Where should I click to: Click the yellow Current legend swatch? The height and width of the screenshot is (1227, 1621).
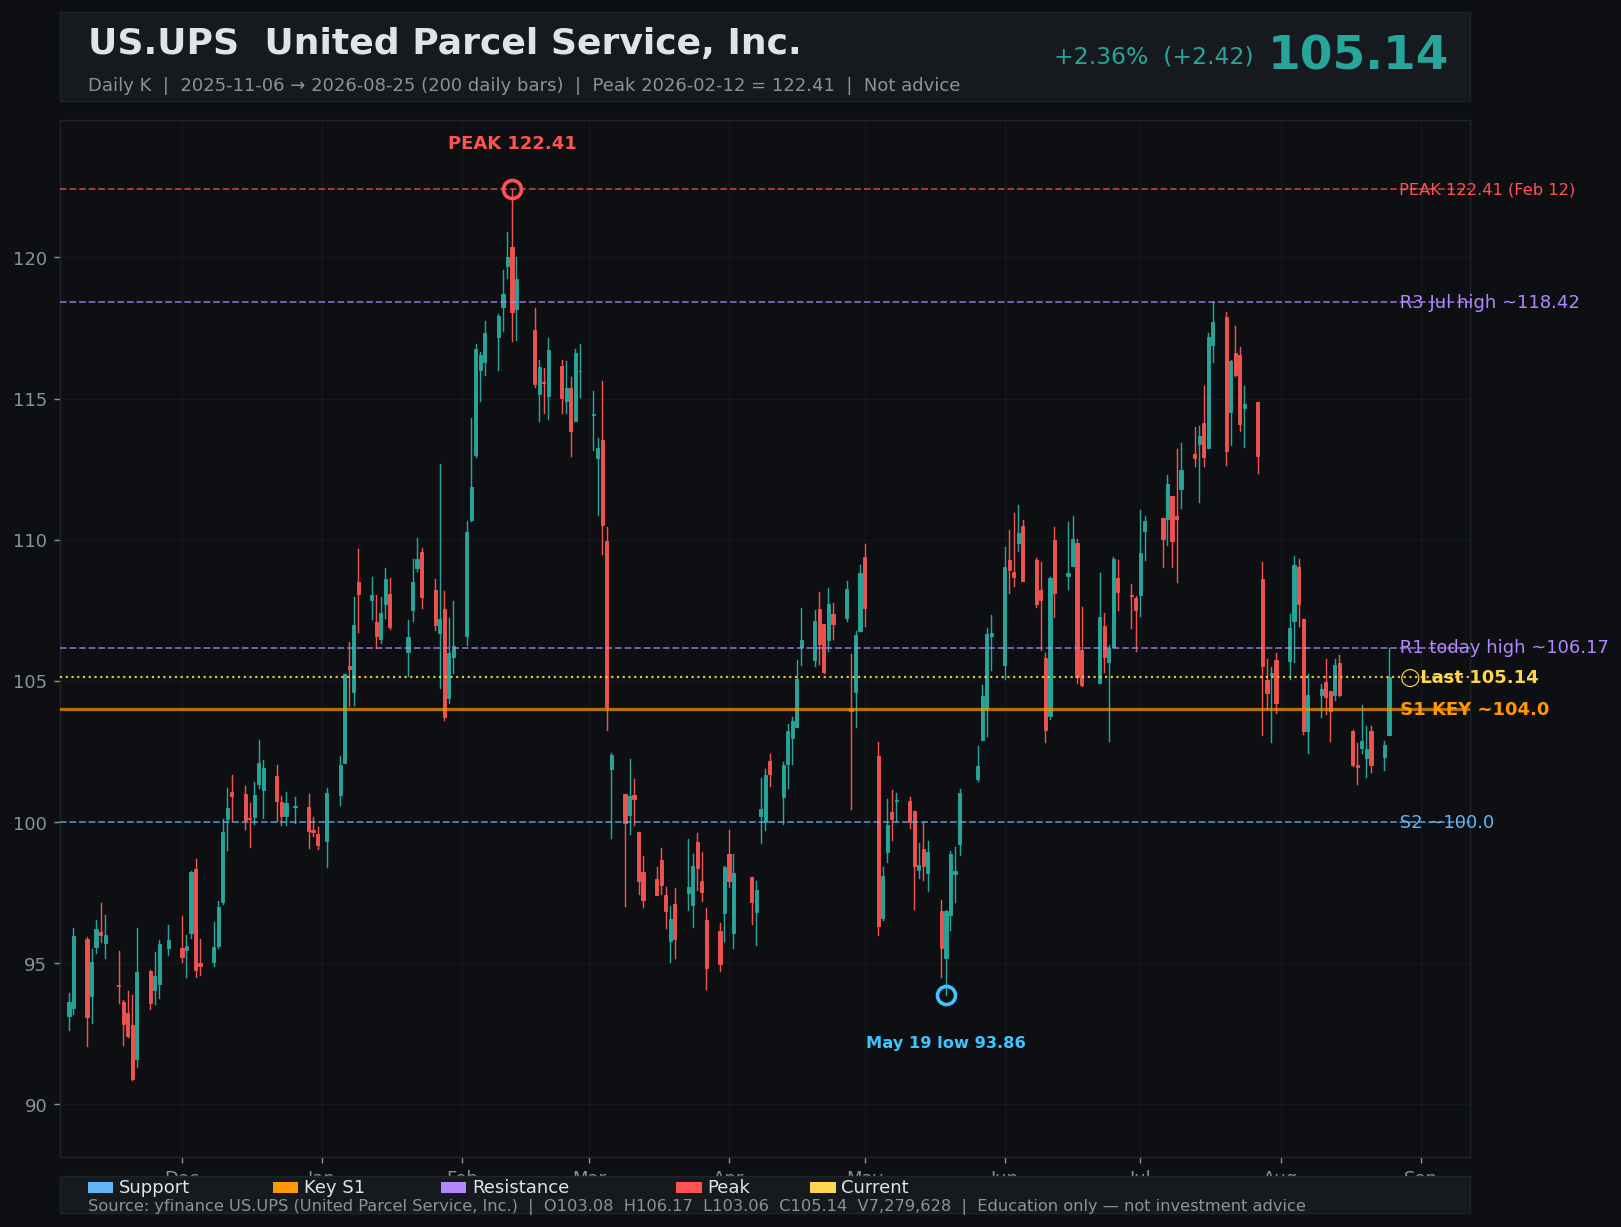click(822, 1187)
